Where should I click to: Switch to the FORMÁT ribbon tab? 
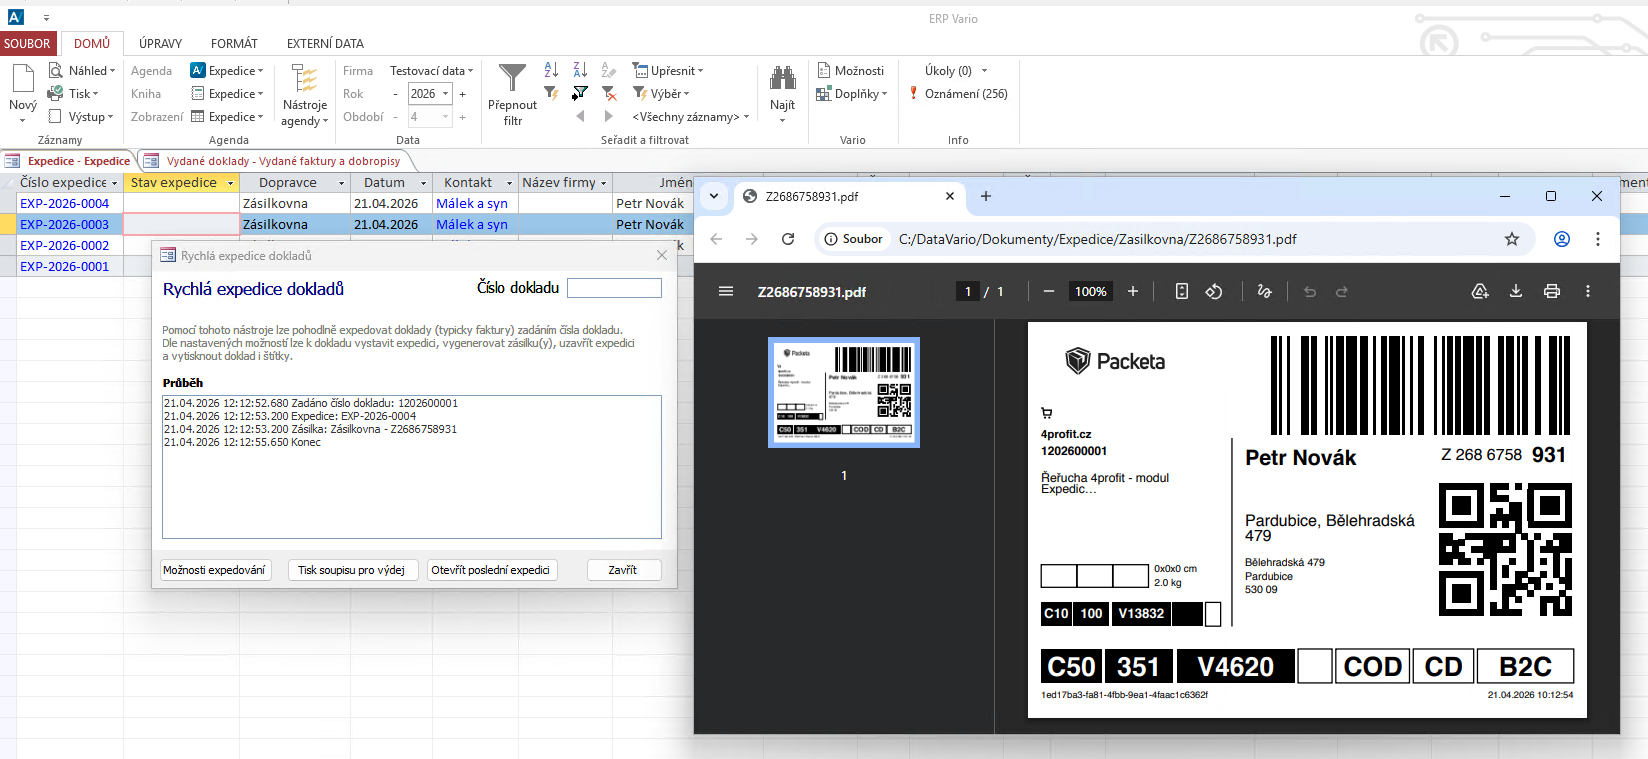click(234, 44)
